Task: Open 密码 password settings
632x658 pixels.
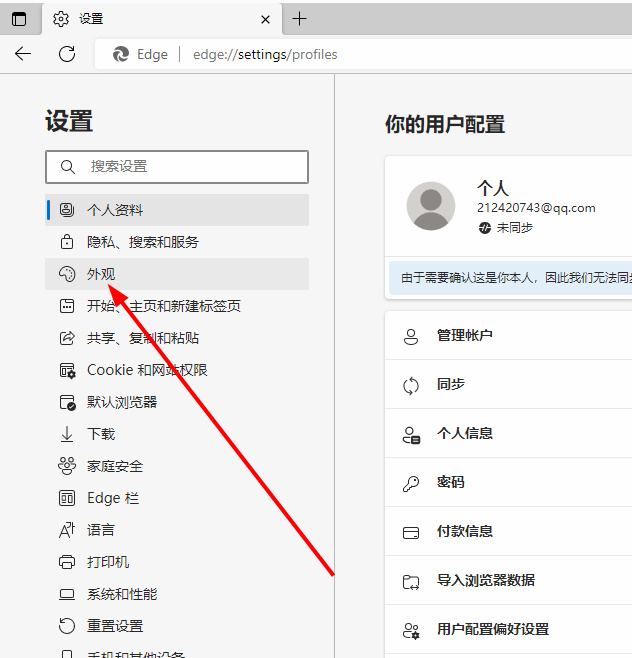Action: coord(451,482)
